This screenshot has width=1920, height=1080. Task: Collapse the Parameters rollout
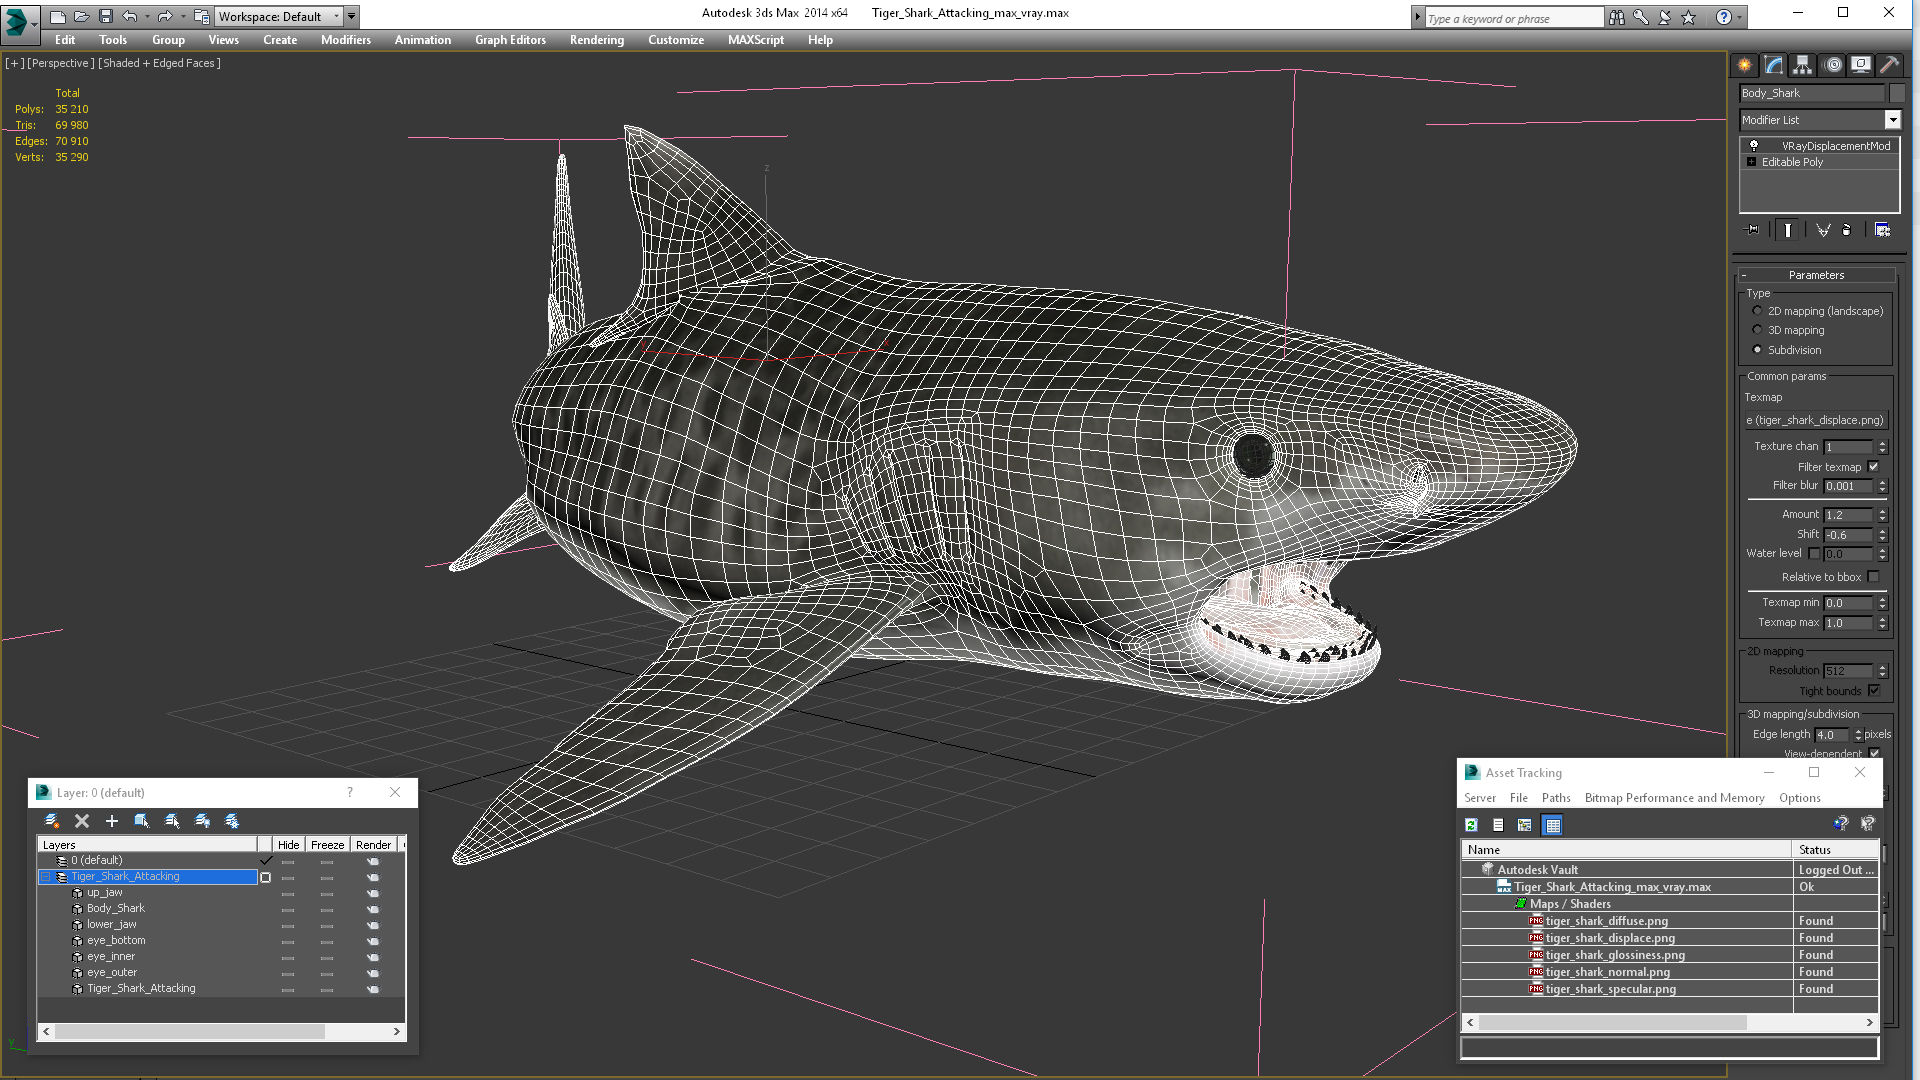tap(1816, 275)
